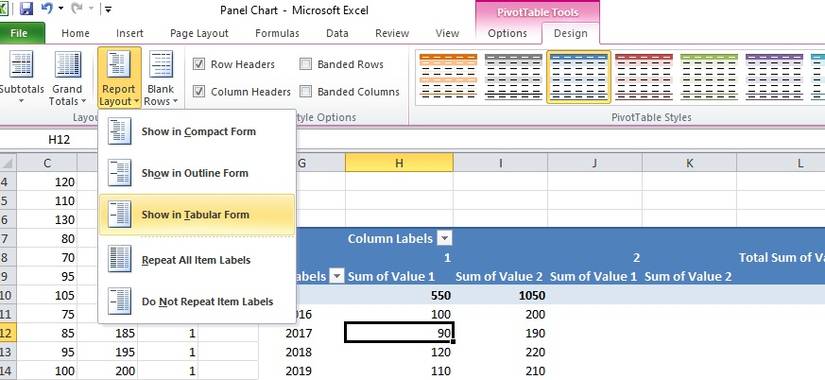The height and width of the screenshot is (380, 825).
Task: Click the pivot row label 2018
Action: pos(299,352)
